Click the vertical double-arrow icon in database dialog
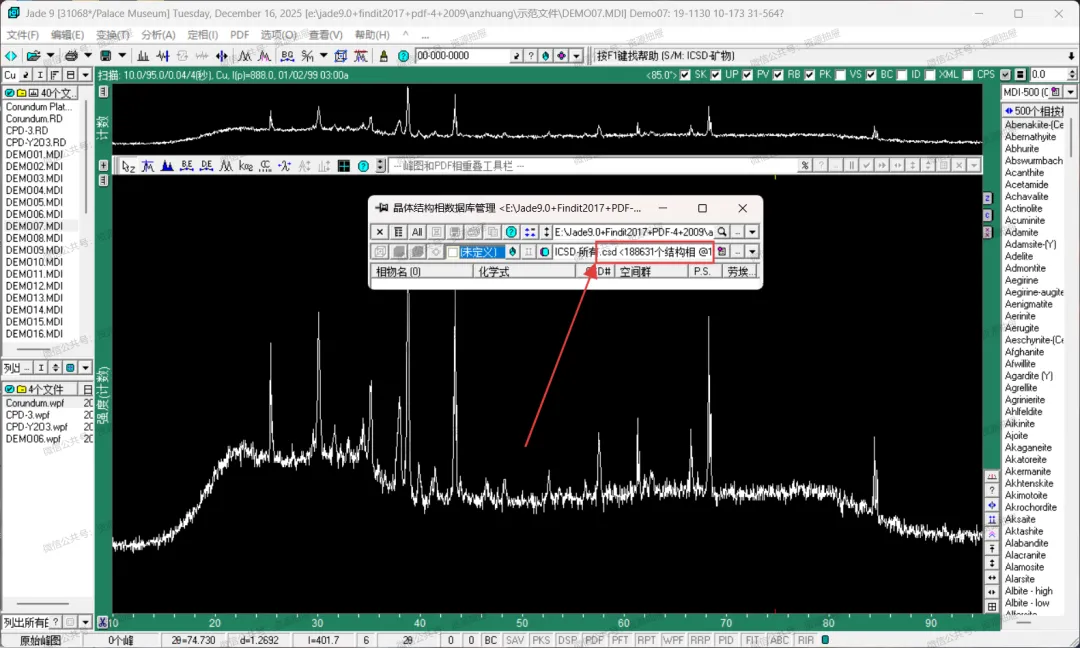1080x648 pixels. (x=546, y=232)
